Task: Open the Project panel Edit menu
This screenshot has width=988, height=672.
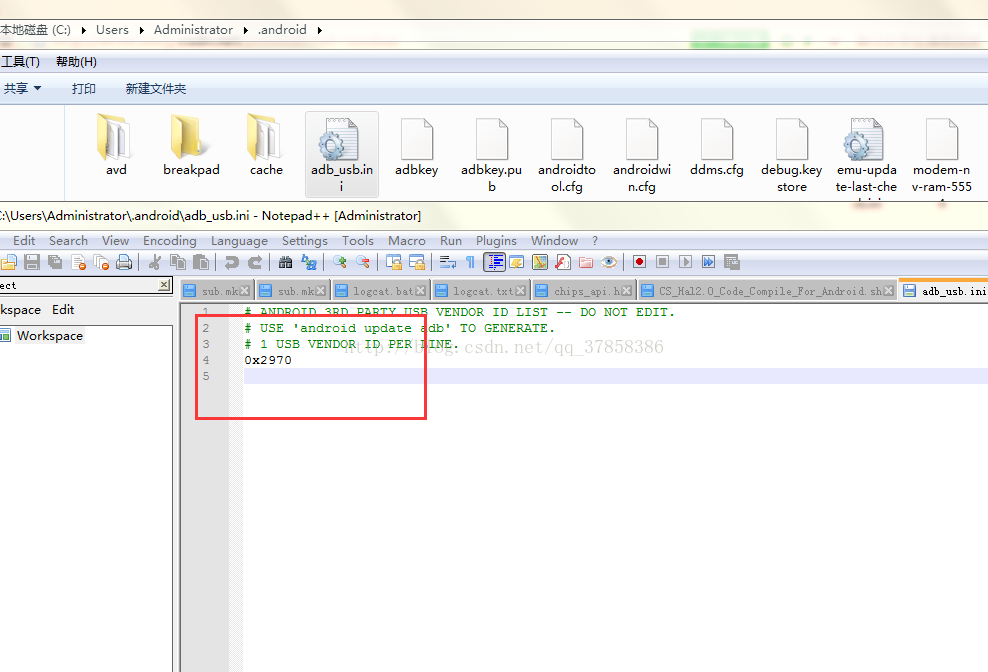Action: [x=63, y=310]
